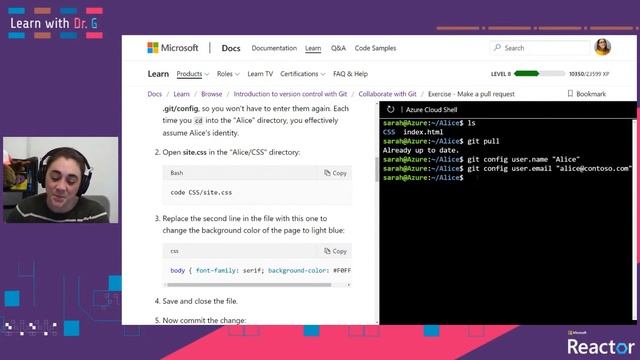Image resolution: width=640 pixels, height=360 pixels.
Task: Open the Q&A page
Action: [x=338, y=48]
